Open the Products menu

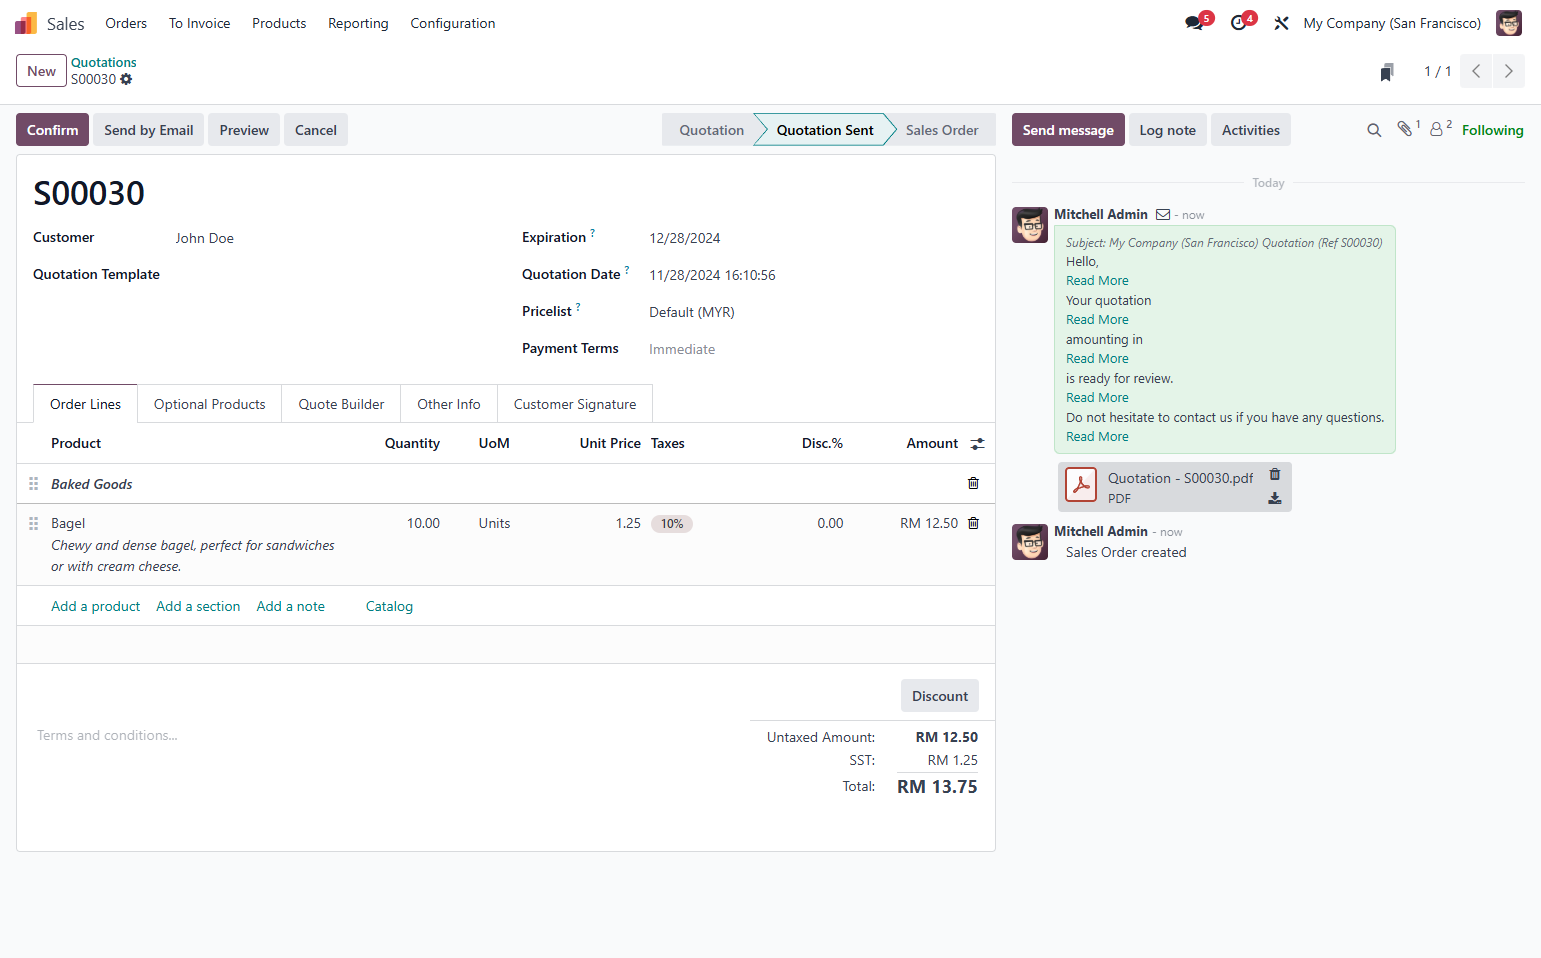point(279,23)
